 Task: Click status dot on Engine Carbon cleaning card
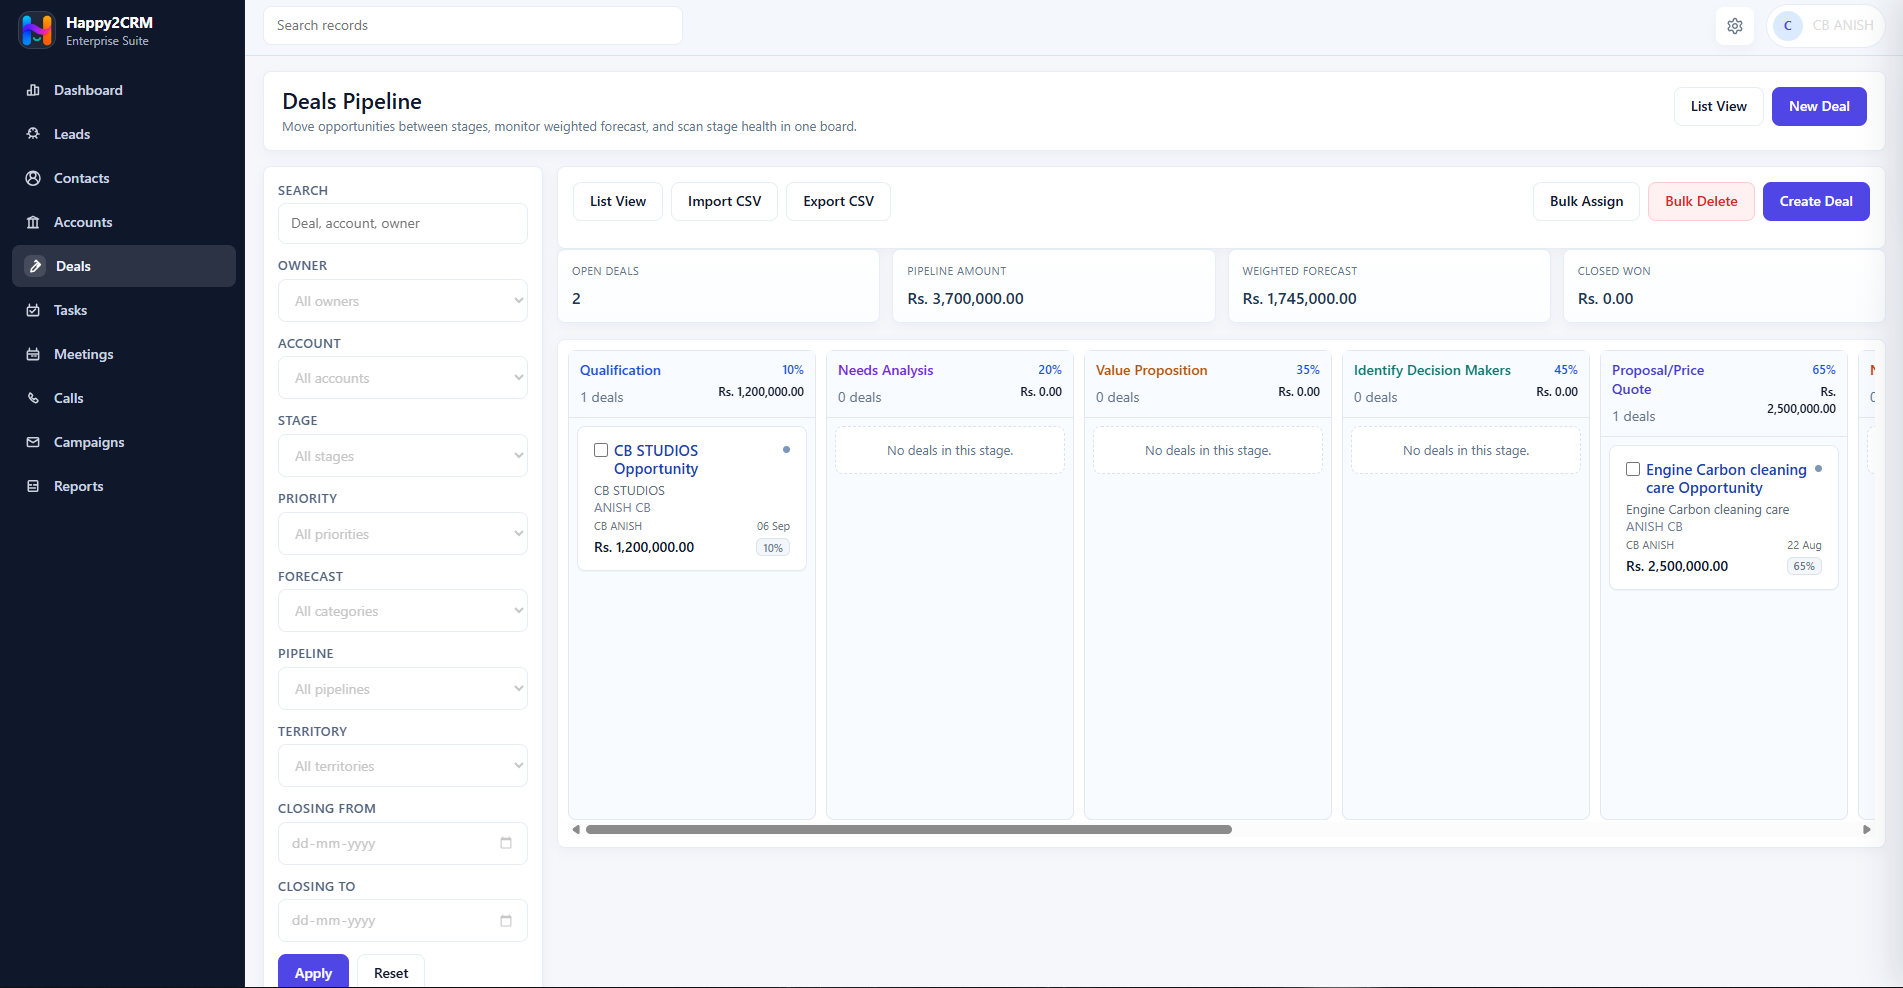tap(1818, 469)
